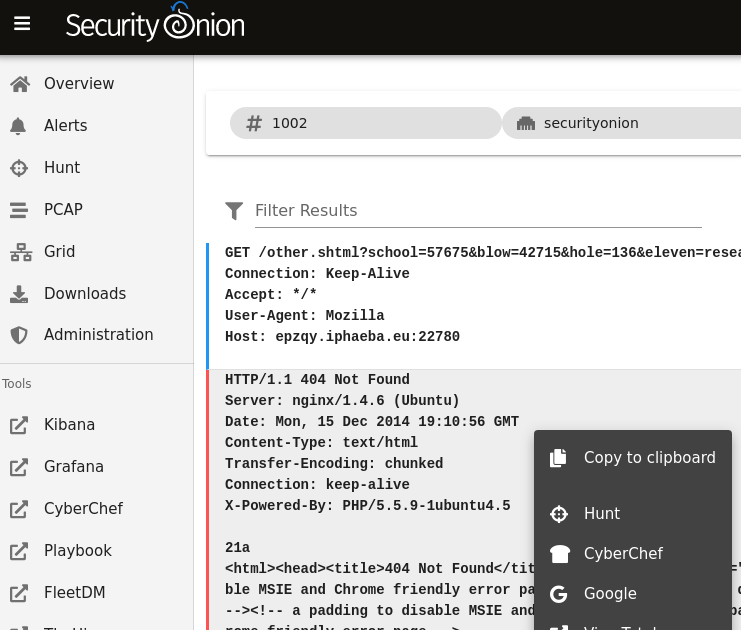Screen dimensions: 741x630
Task: Click the 1002 job ID chip
Action: [365, 123]
